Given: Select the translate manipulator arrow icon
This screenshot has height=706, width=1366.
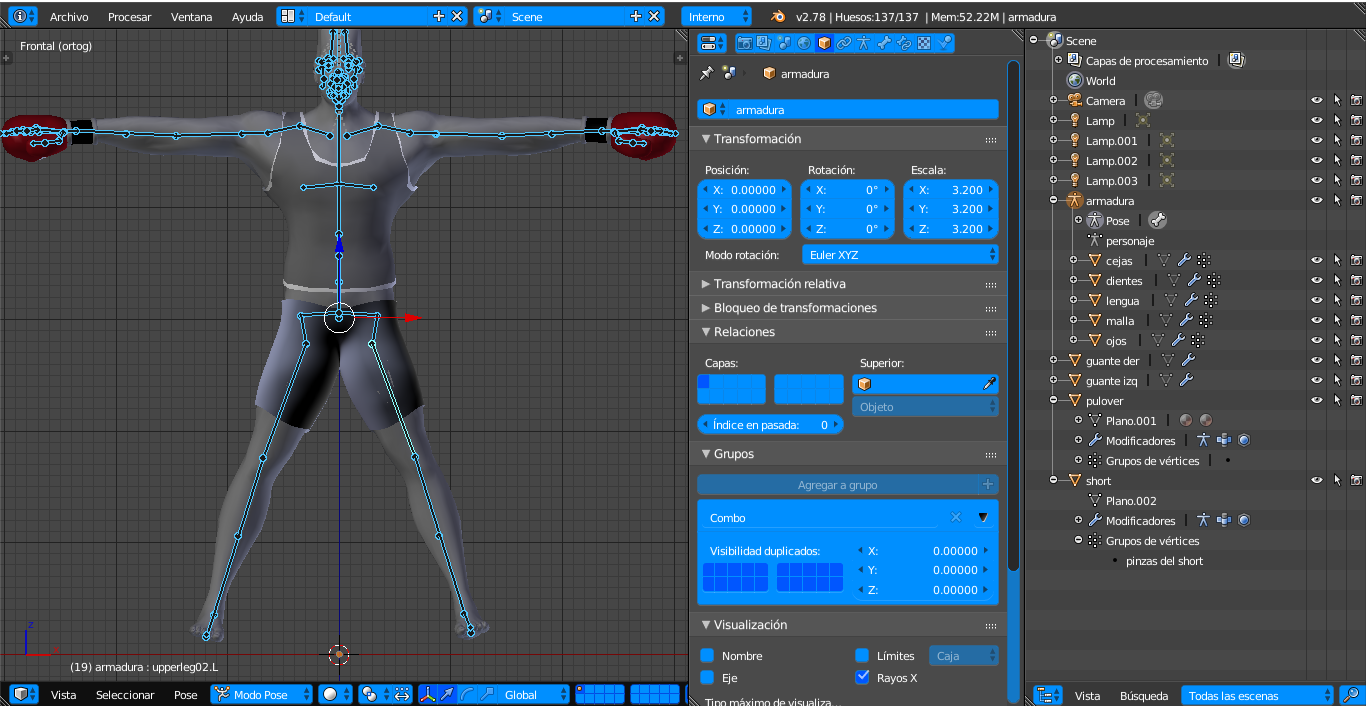Looking at the screenshot, I should coord(446,694).
